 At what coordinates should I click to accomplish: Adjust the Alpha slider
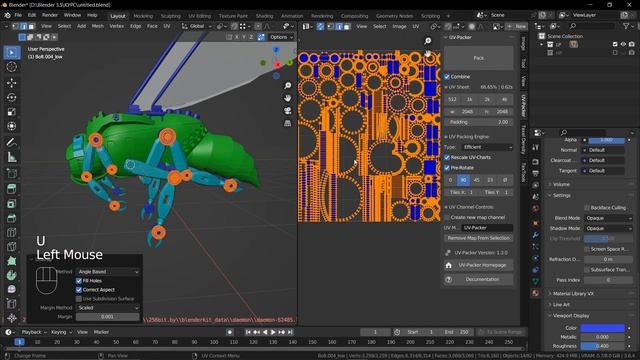[x=606, y=140]
